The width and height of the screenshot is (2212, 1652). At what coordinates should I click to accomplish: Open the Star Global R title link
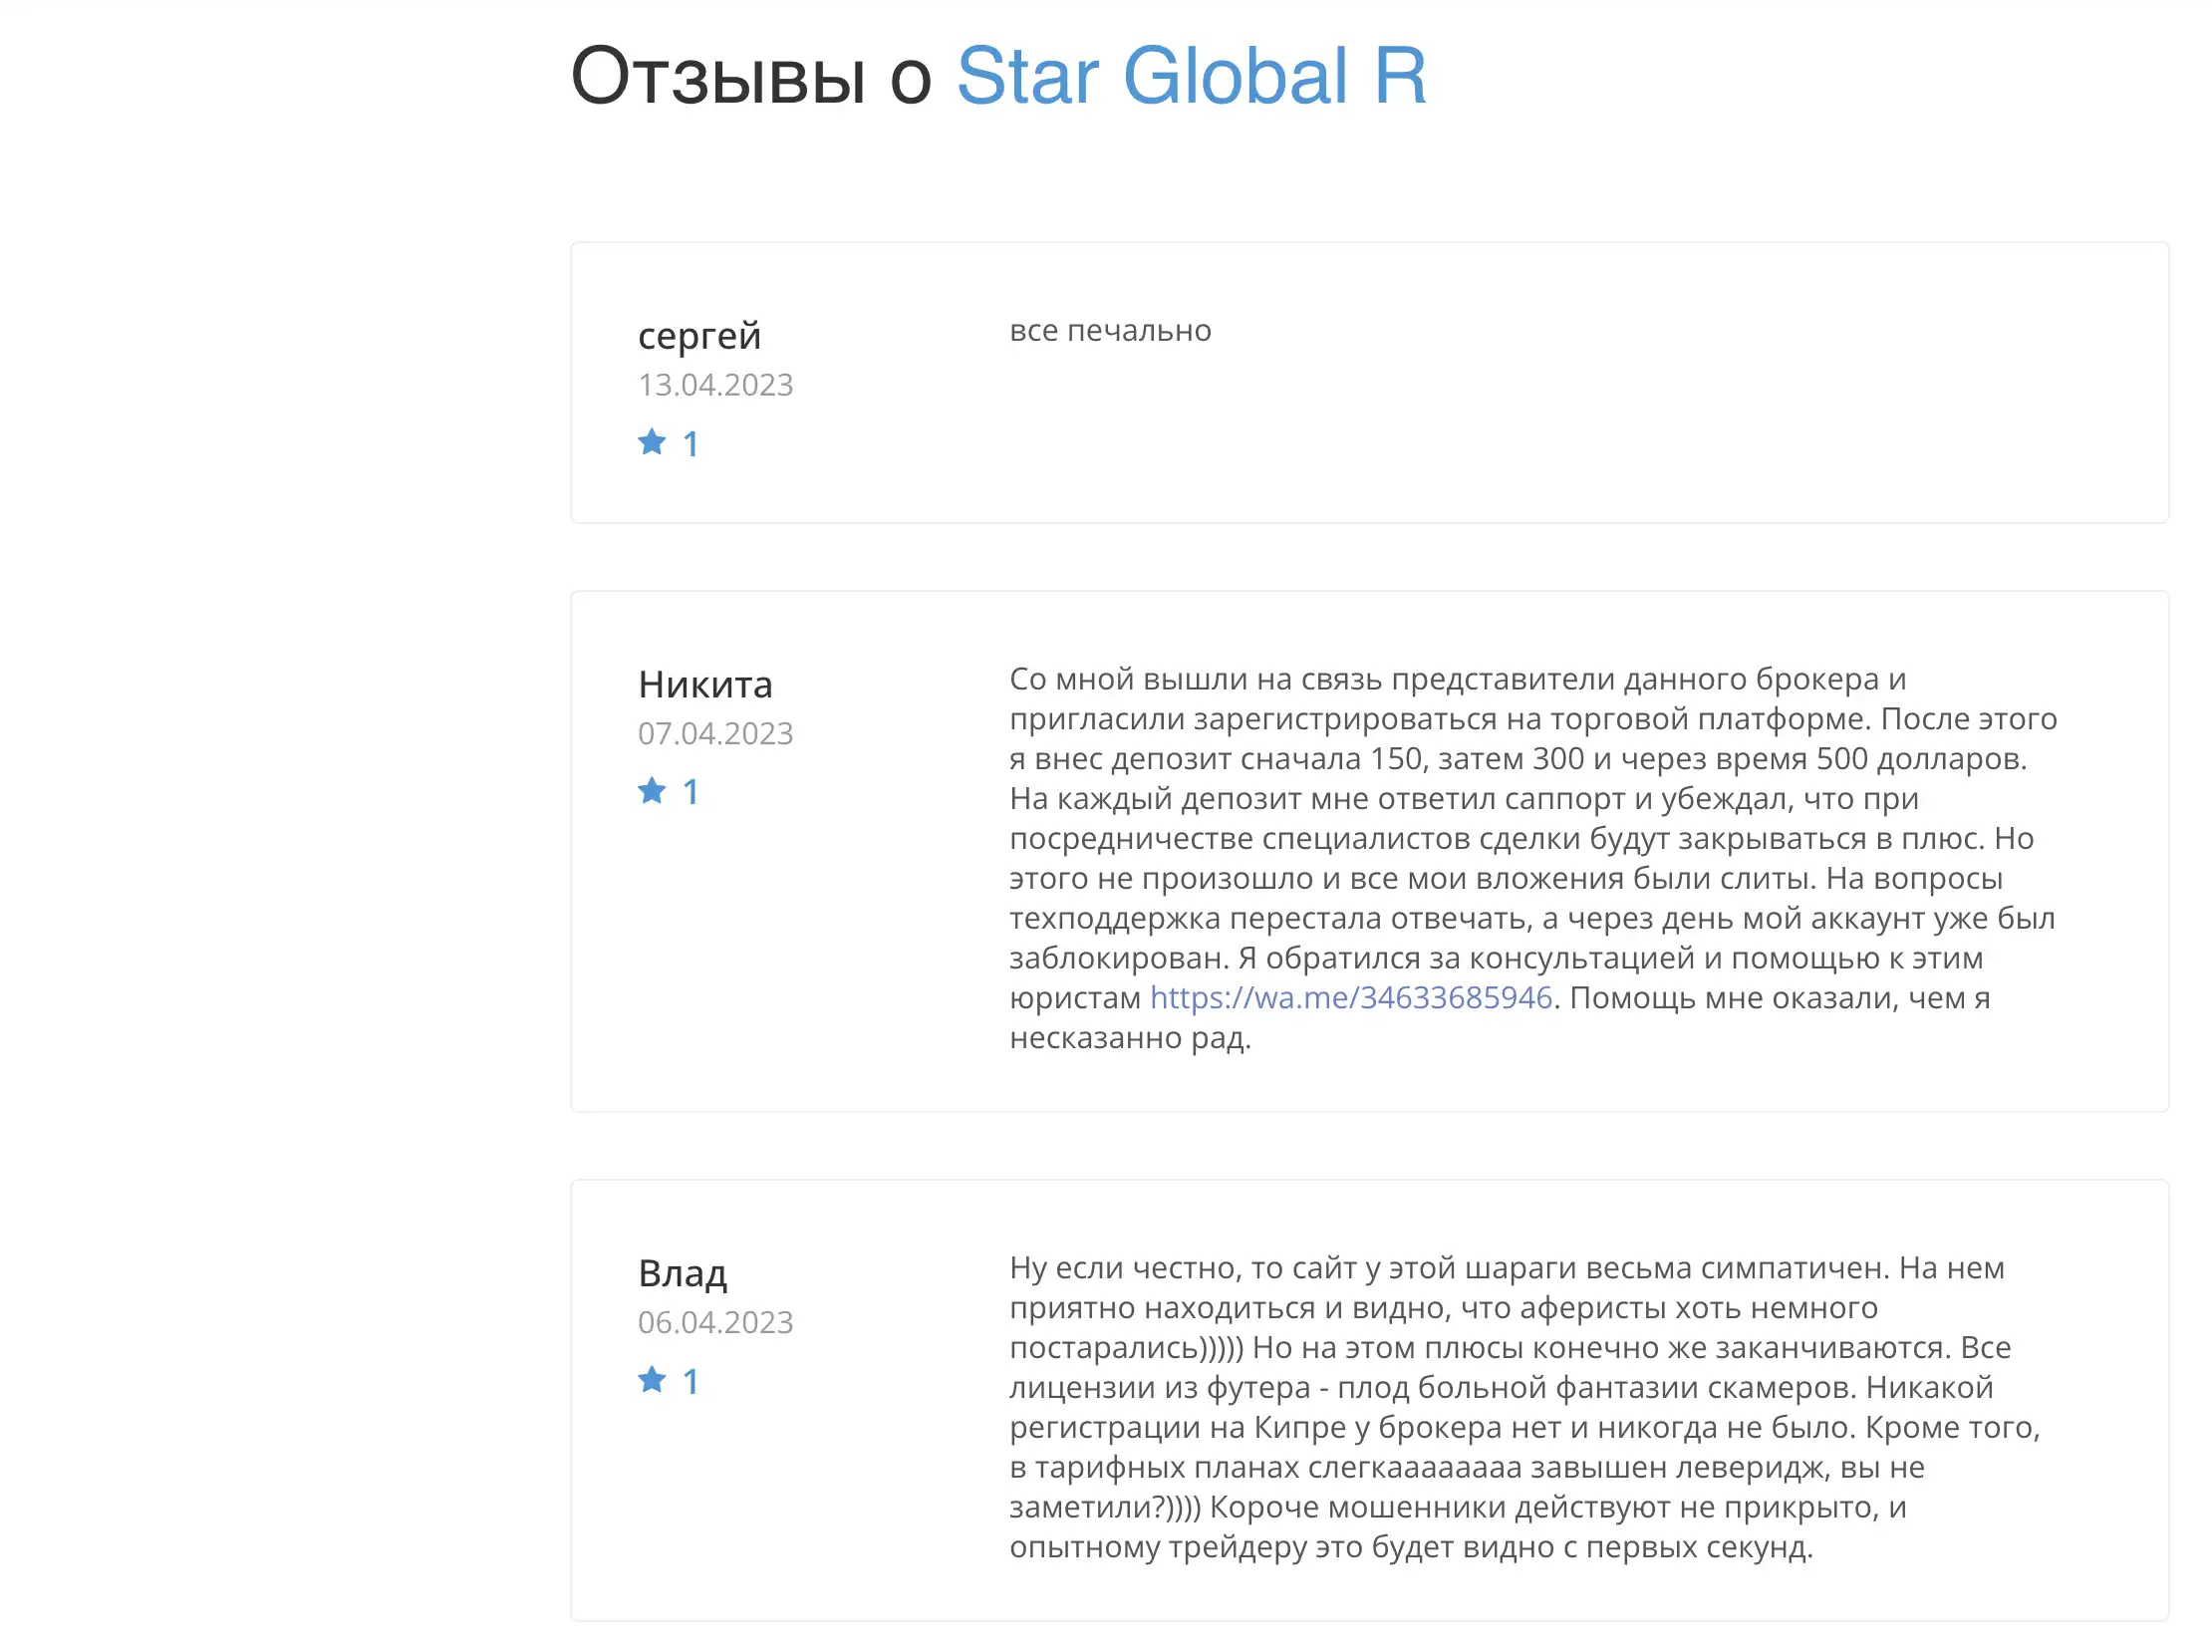[x=1190, y=76]
